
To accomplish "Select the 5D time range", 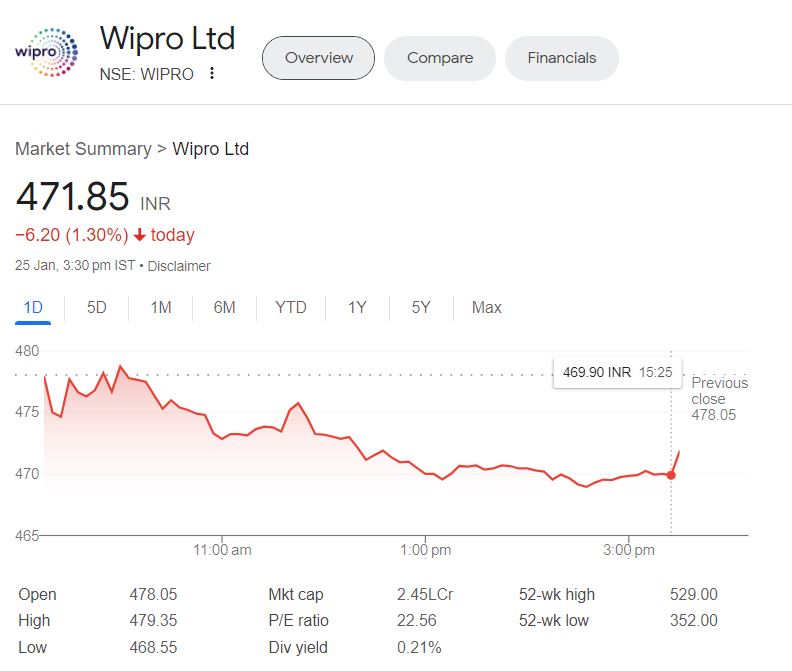I will (97, 307).
